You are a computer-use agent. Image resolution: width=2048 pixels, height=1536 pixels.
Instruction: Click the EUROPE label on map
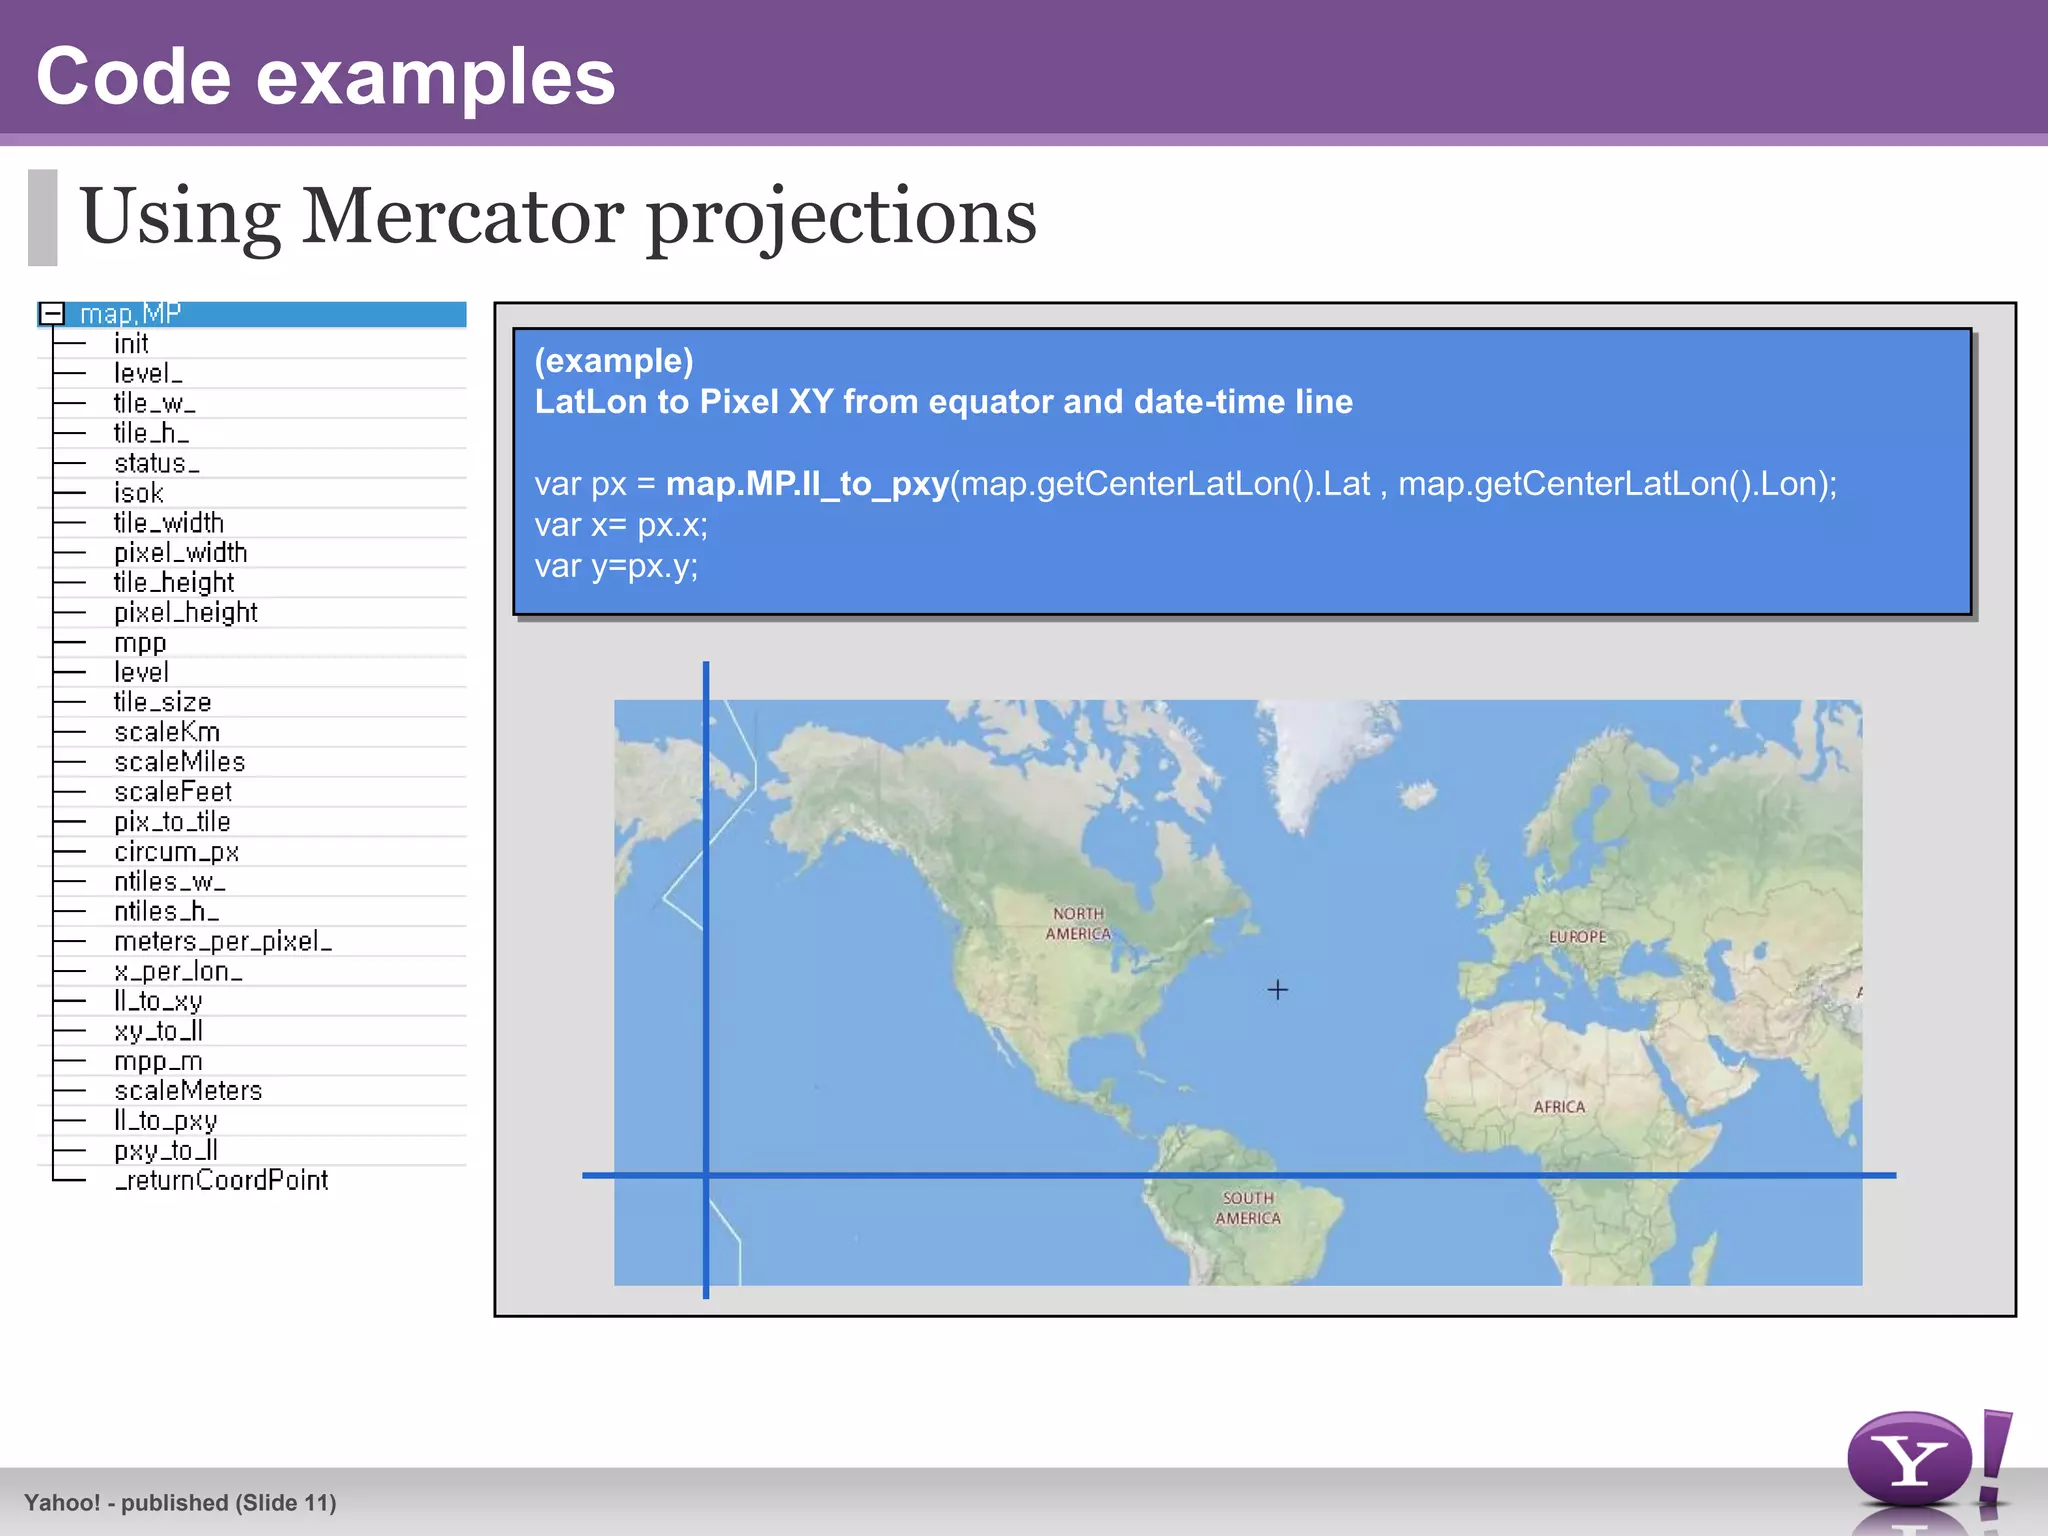click(x=1577, y=937)
